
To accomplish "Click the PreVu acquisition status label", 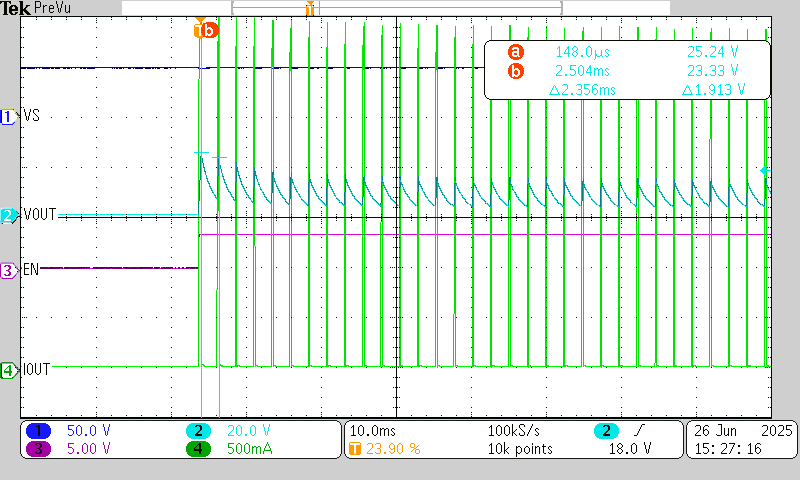I will point(54,8).
